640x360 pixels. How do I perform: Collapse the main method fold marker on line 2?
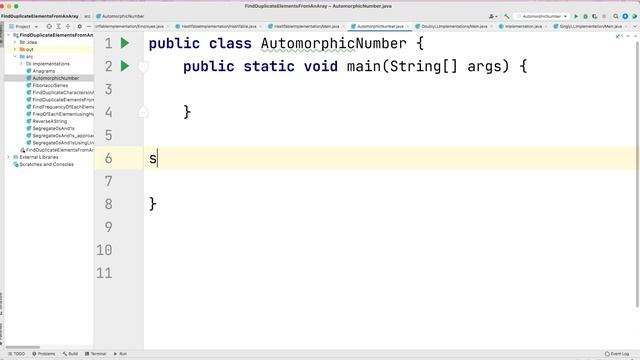tap(143, 66)
